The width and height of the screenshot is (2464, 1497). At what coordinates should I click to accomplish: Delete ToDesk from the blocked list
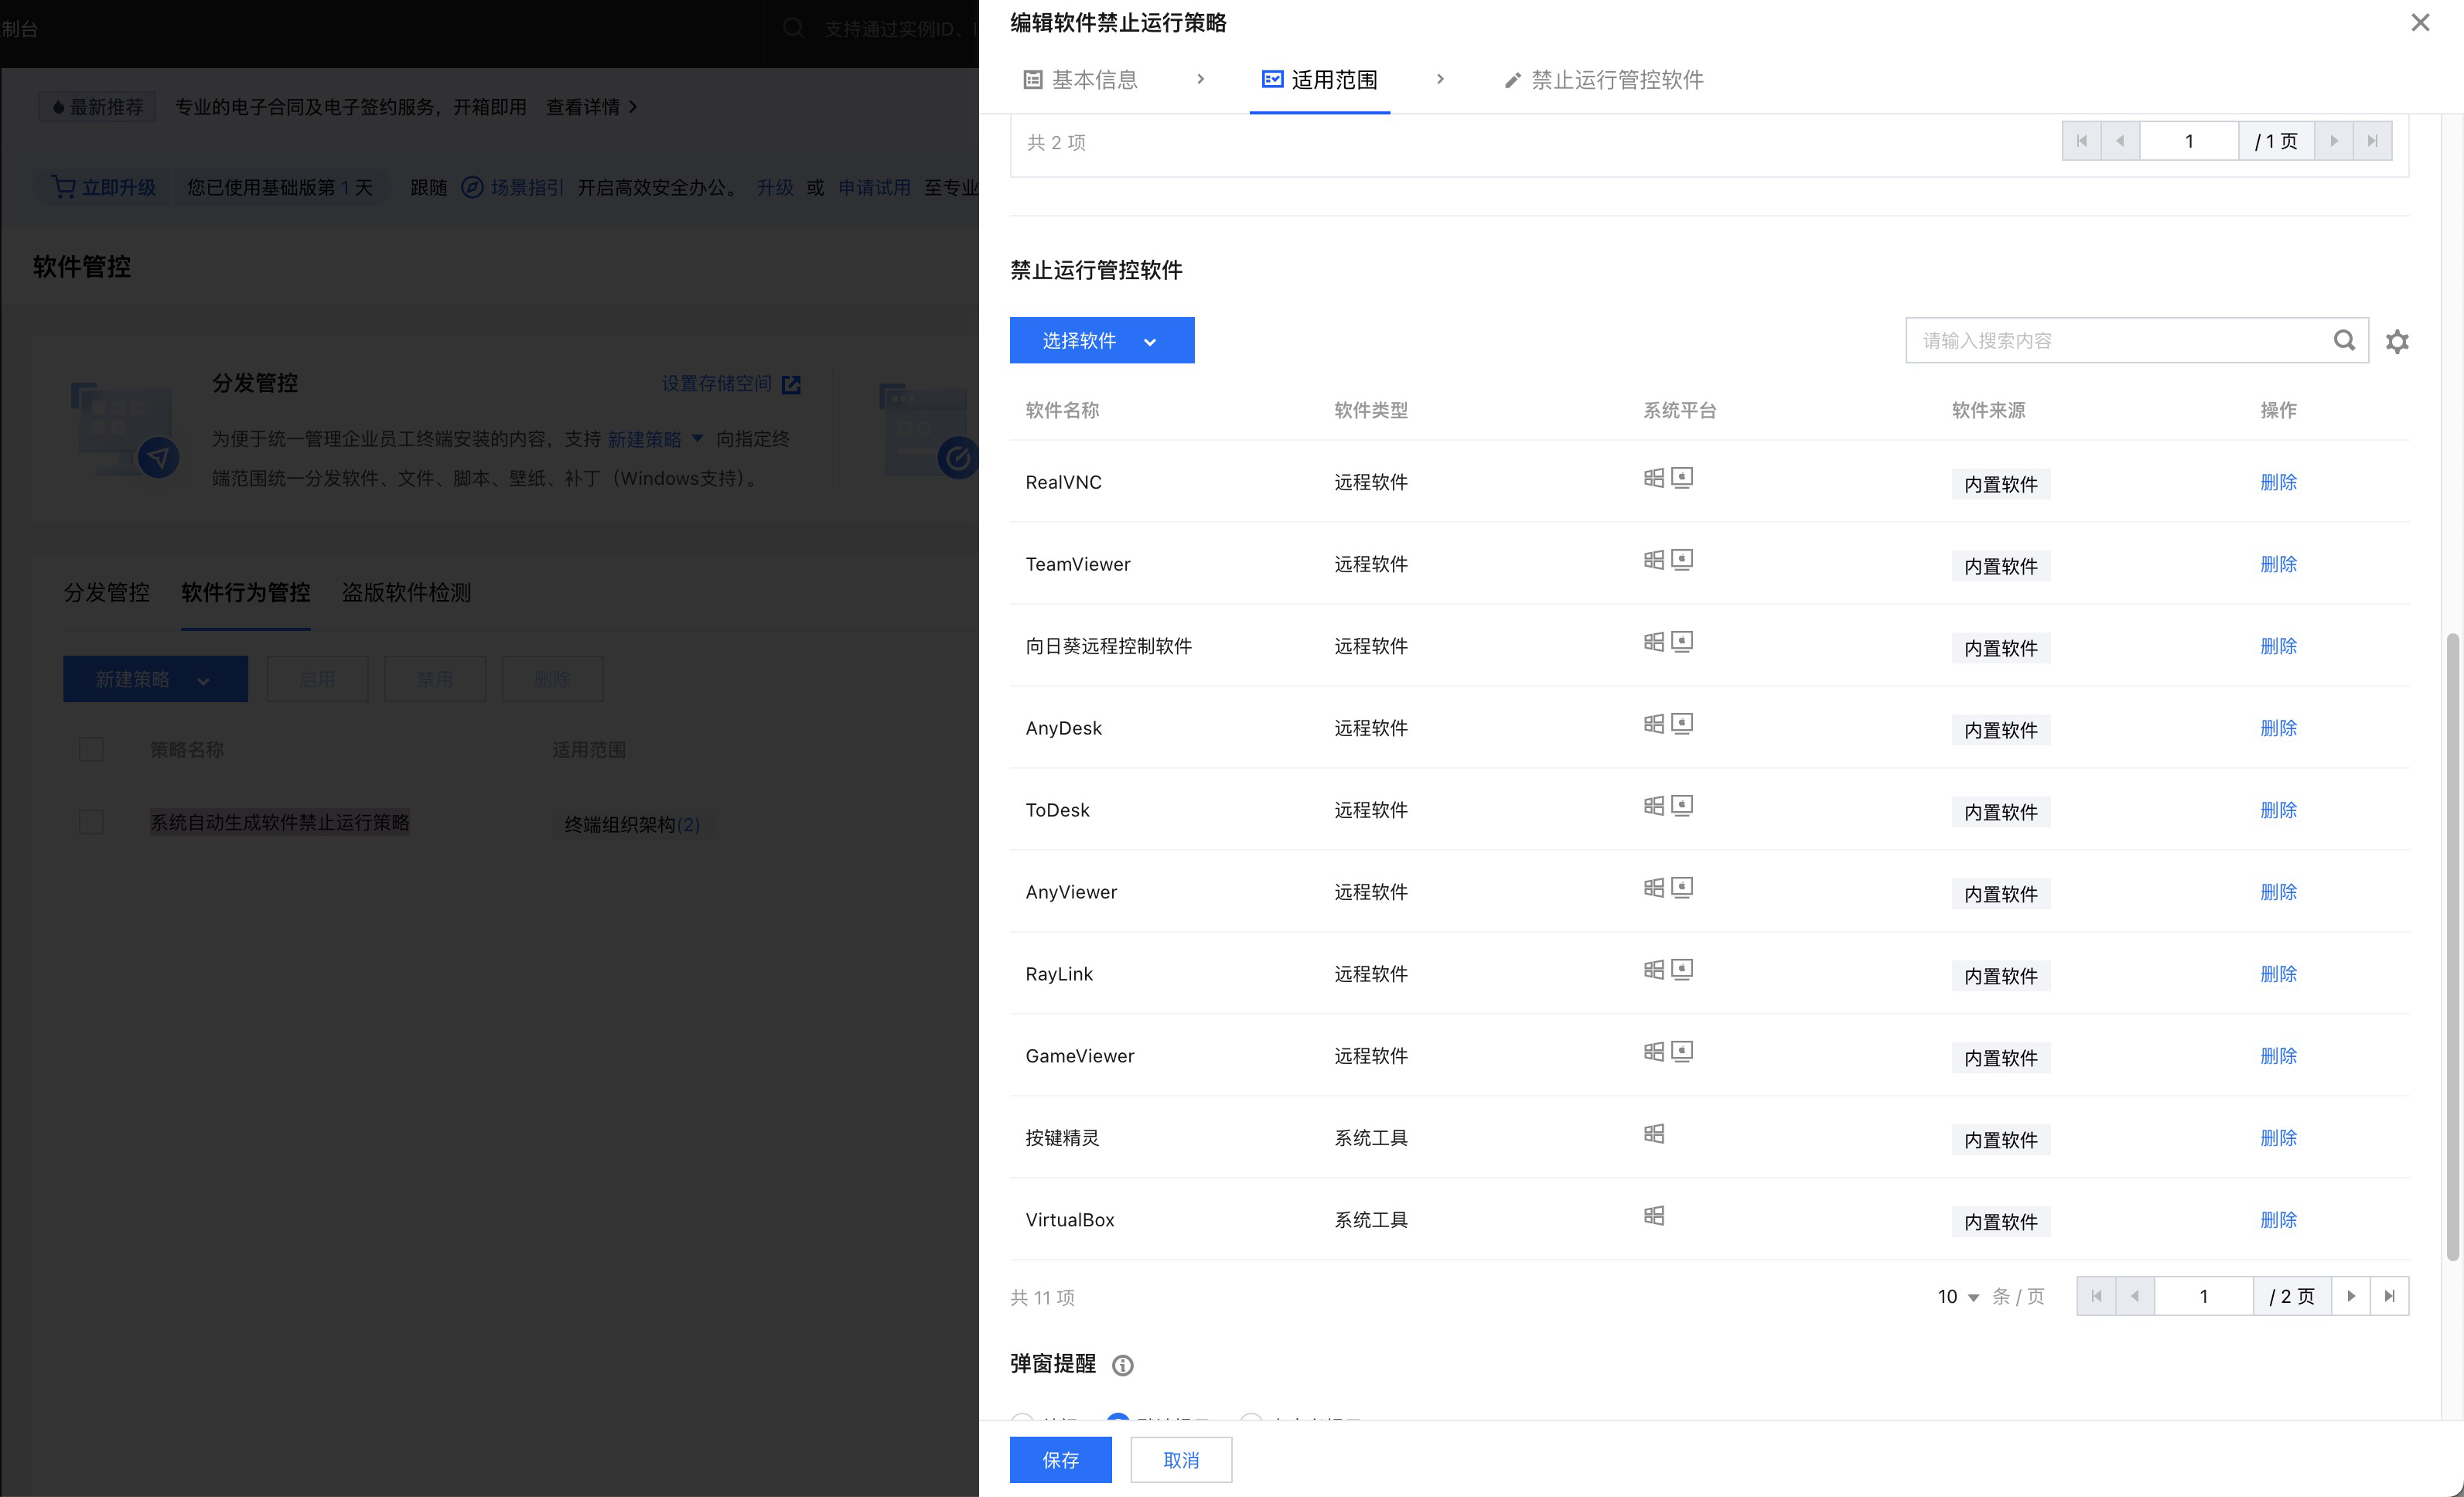[2278, 810]
